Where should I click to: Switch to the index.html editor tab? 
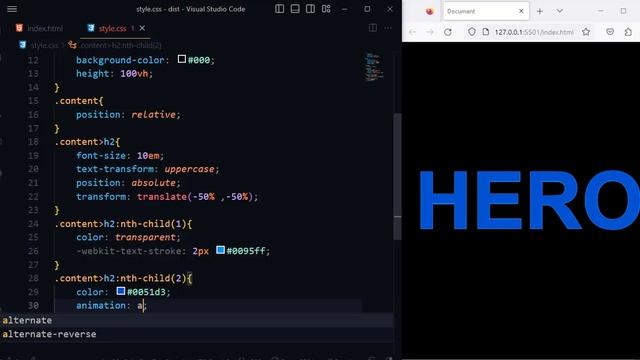(x=40, y=28)
